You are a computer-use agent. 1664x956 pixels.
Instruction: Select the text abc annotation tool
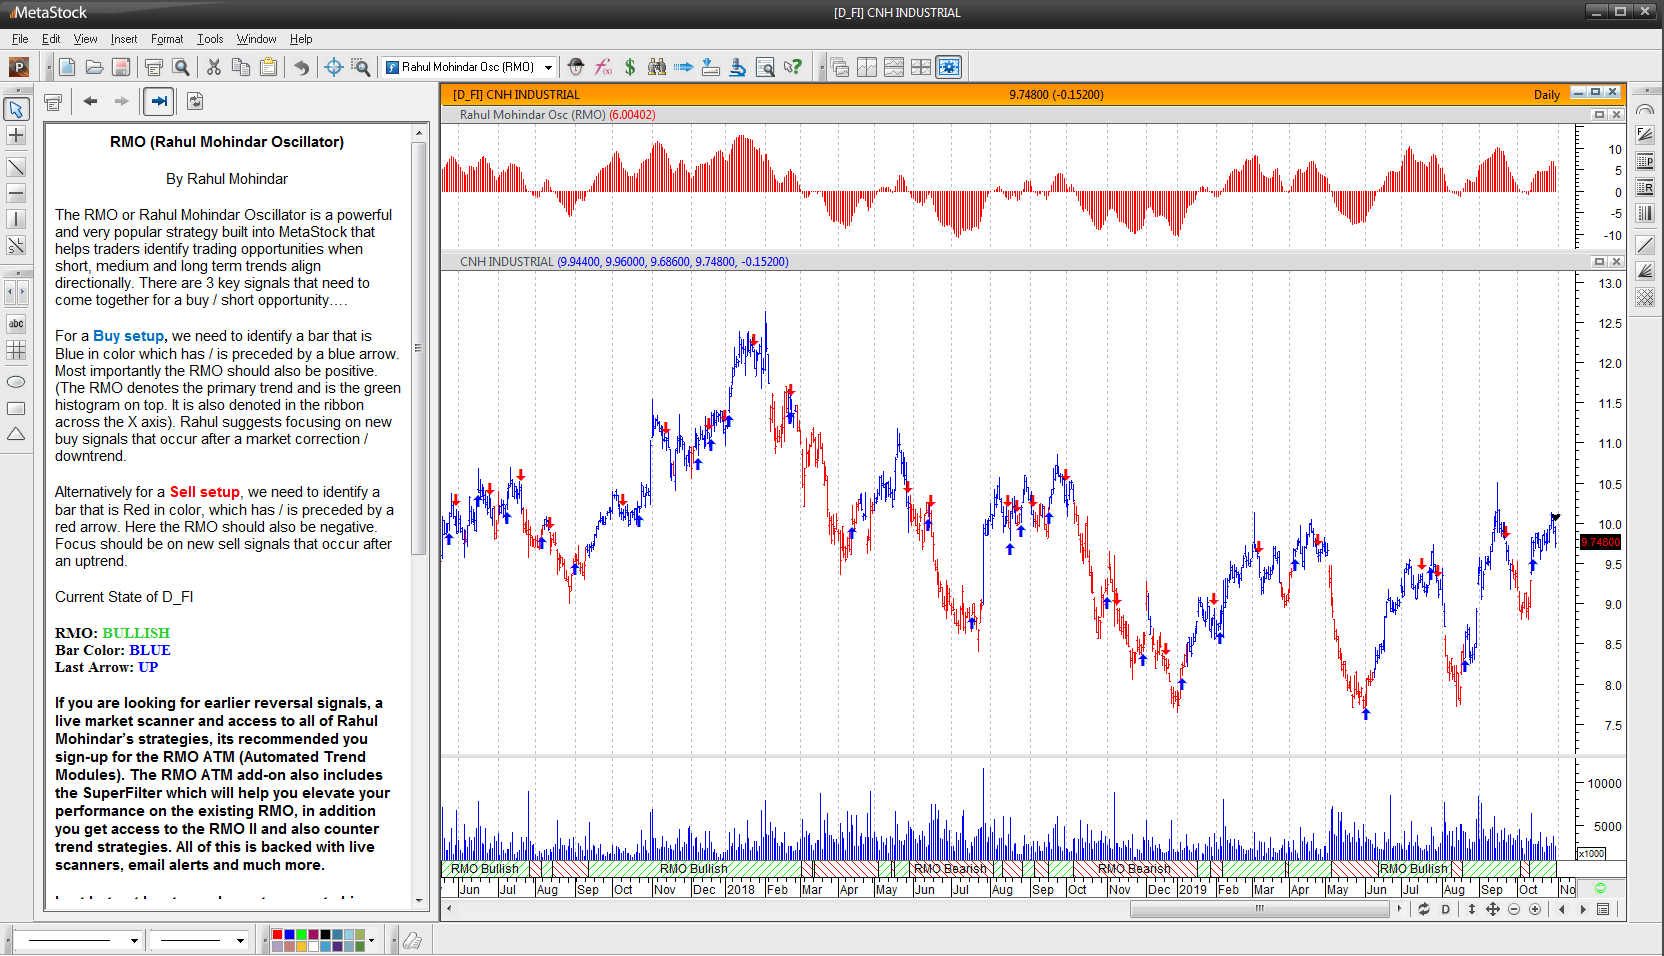[x=16, y=324]
